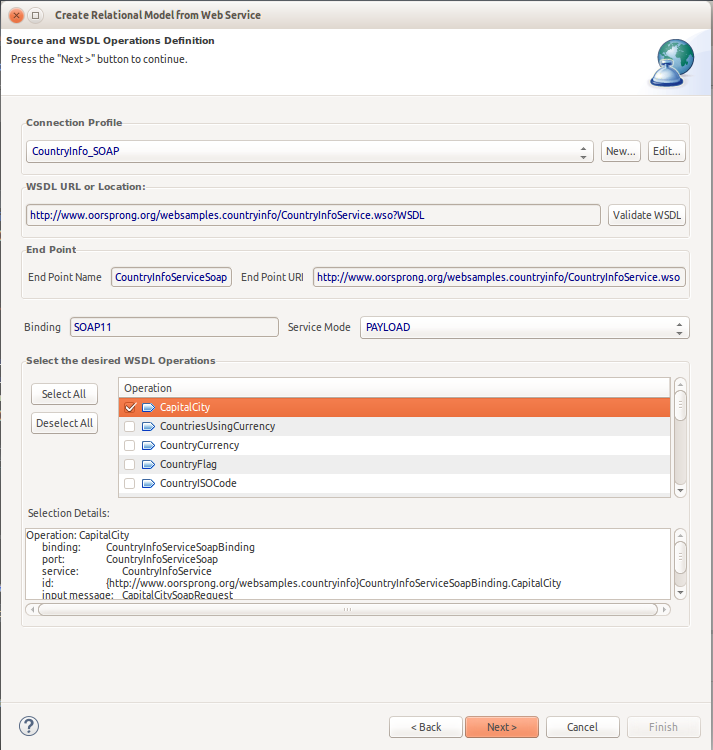Click the operations list vertical scrollbar thumb
Screen dimensions: 713x750
coord(680,406)
